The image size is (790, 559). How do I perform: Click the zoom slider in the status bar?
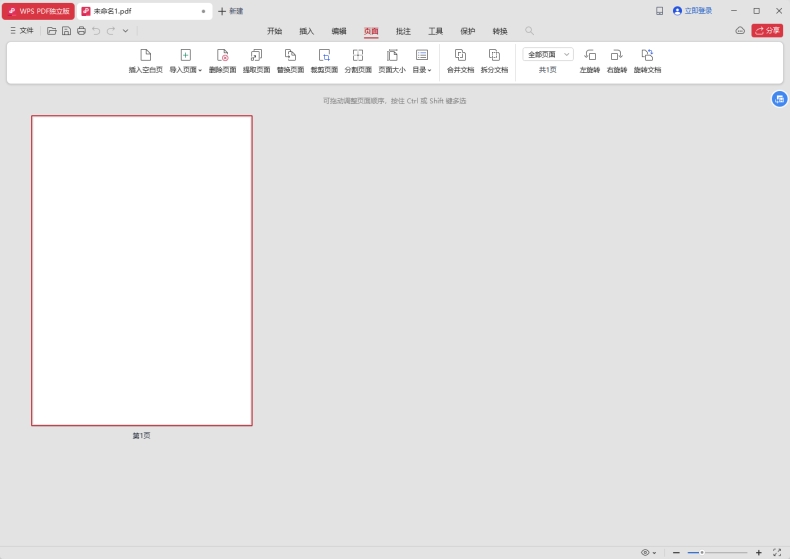point(716,552)
